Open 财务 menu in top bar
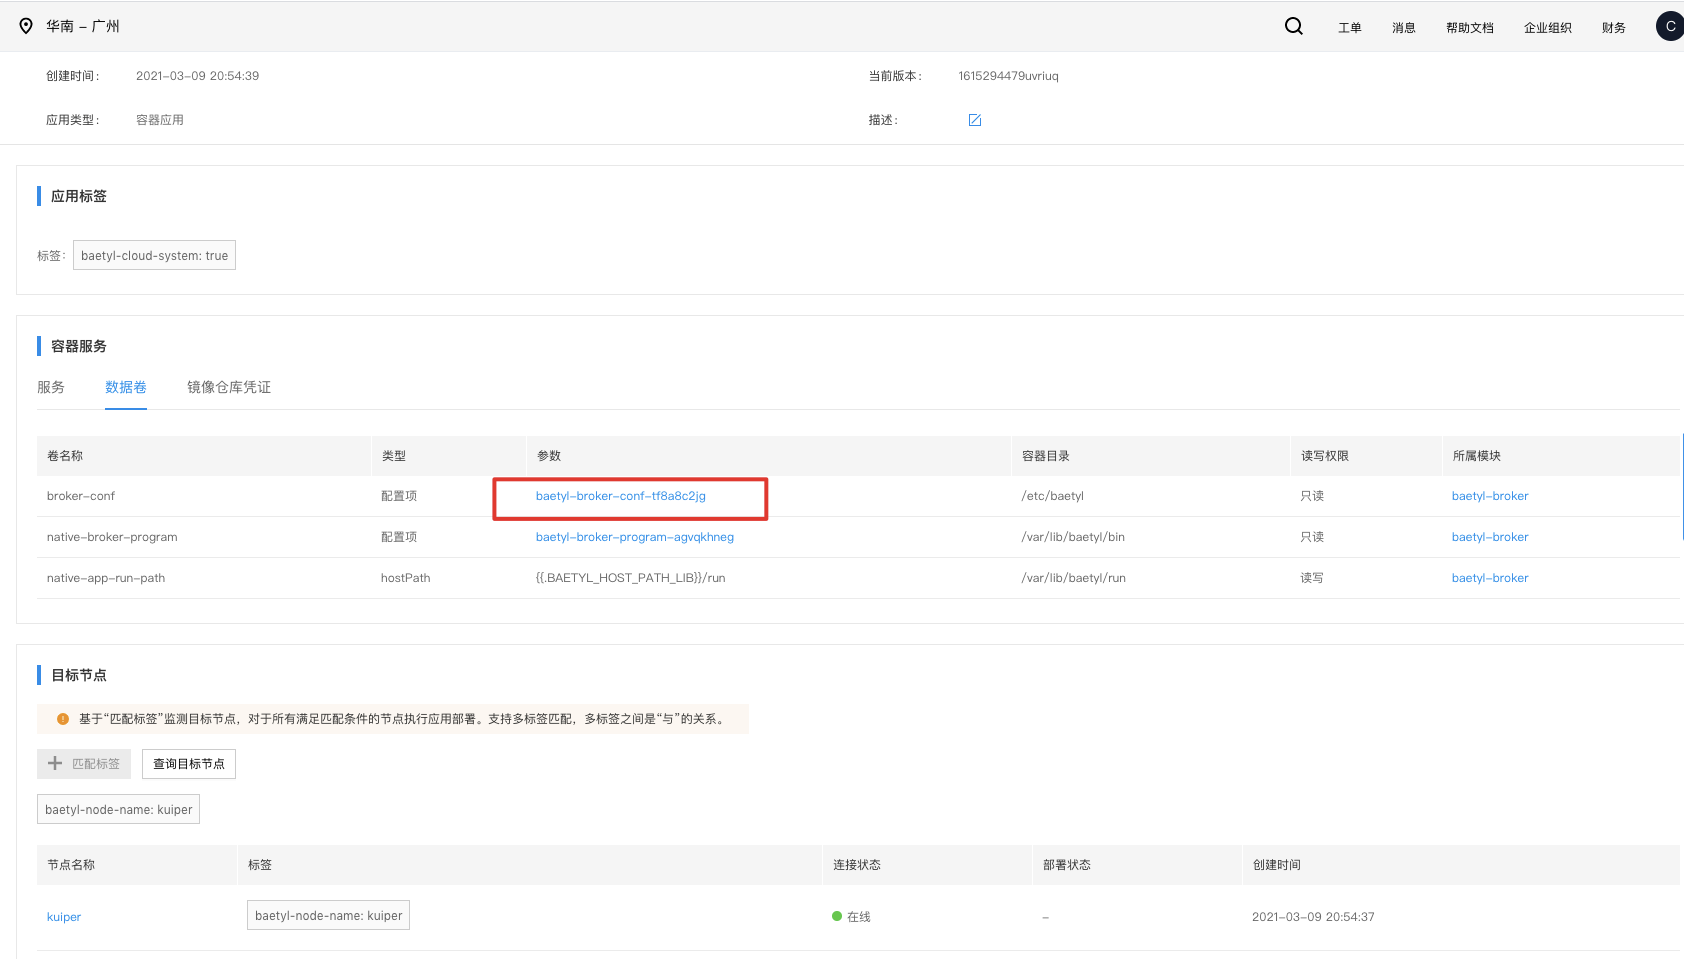This screenshot has height=959, width=1684. tap(1614, 28)
